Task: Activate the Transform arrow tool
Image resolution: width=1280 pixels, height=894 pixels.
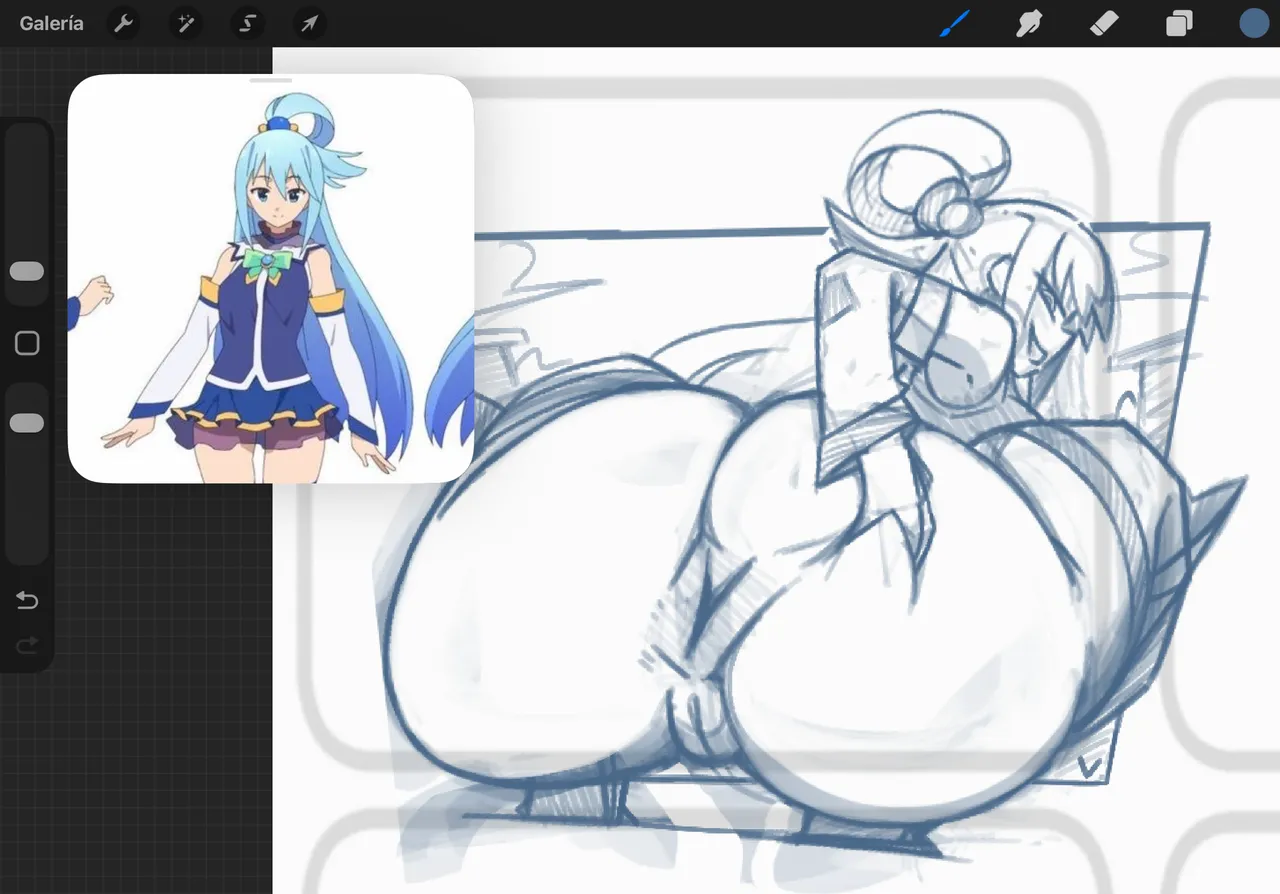Action: click(x=309, y=23)
